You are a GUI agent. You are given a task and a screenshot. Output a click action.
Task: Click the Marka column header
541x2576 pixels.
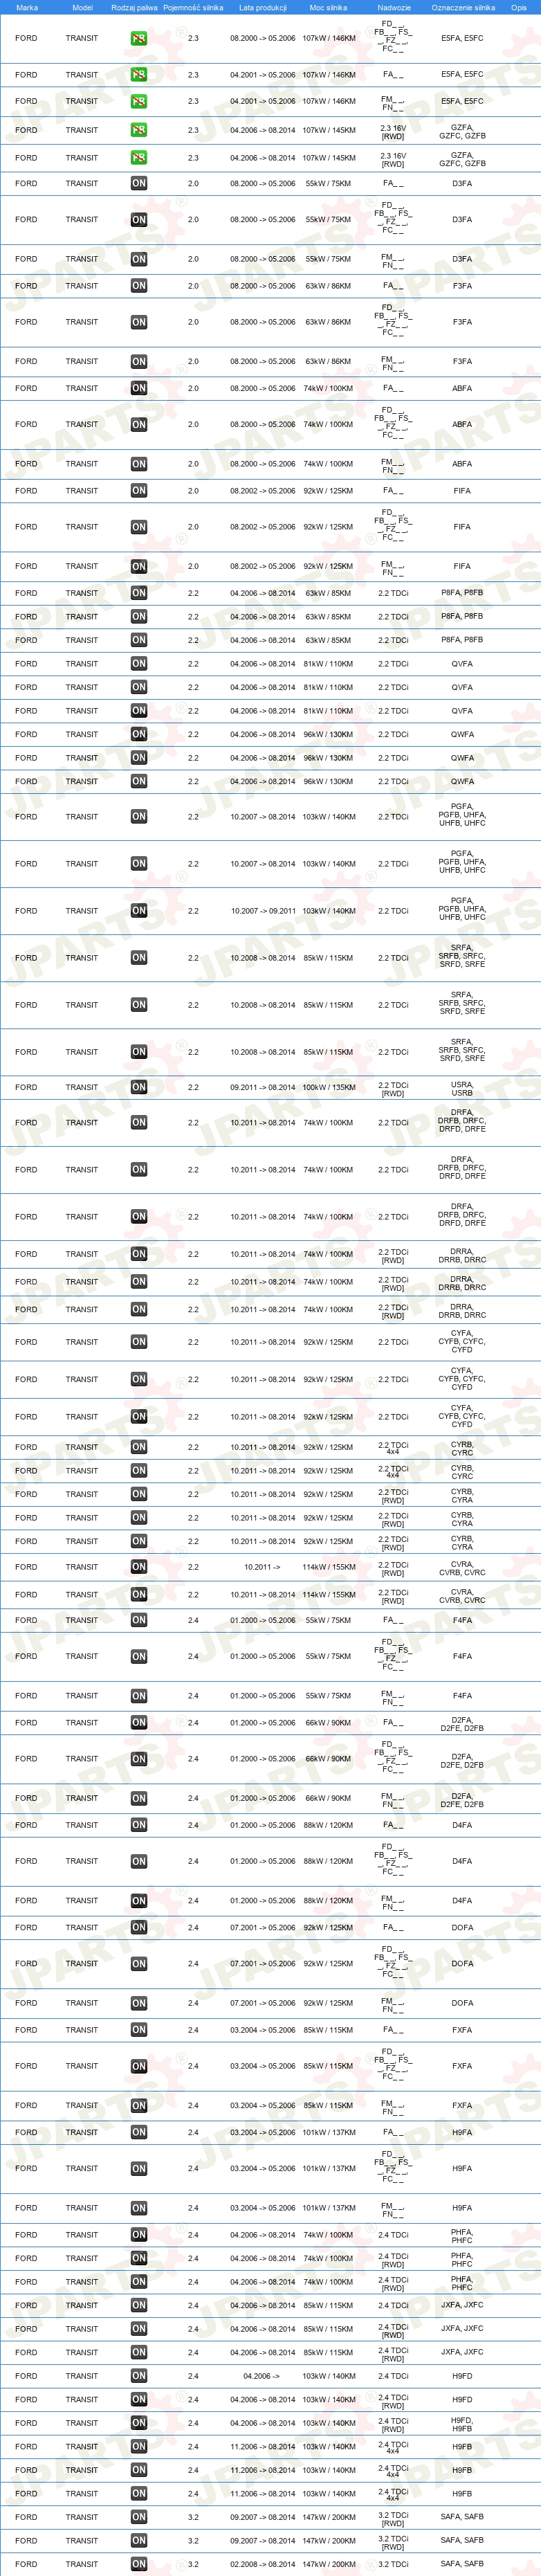(x=27, y=7)
